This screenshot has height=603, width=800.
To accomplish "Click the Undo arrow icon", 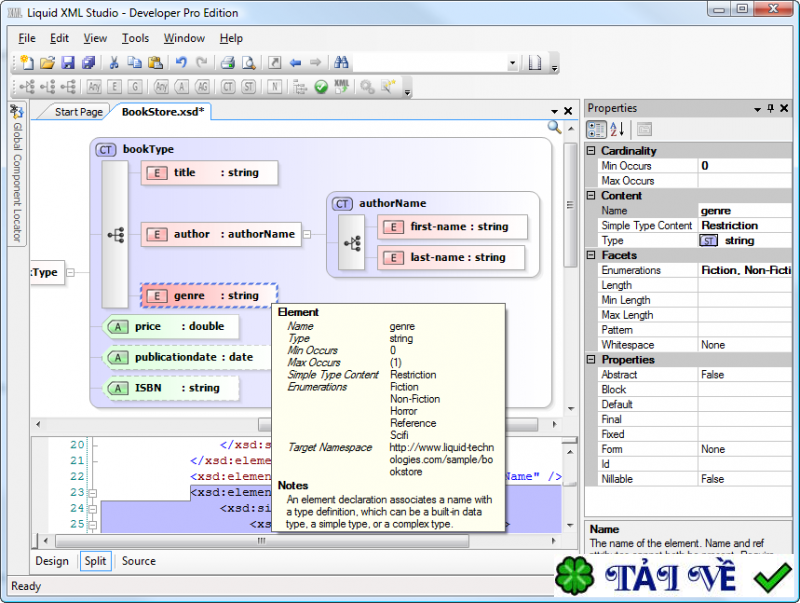I will tap(181, 63).
